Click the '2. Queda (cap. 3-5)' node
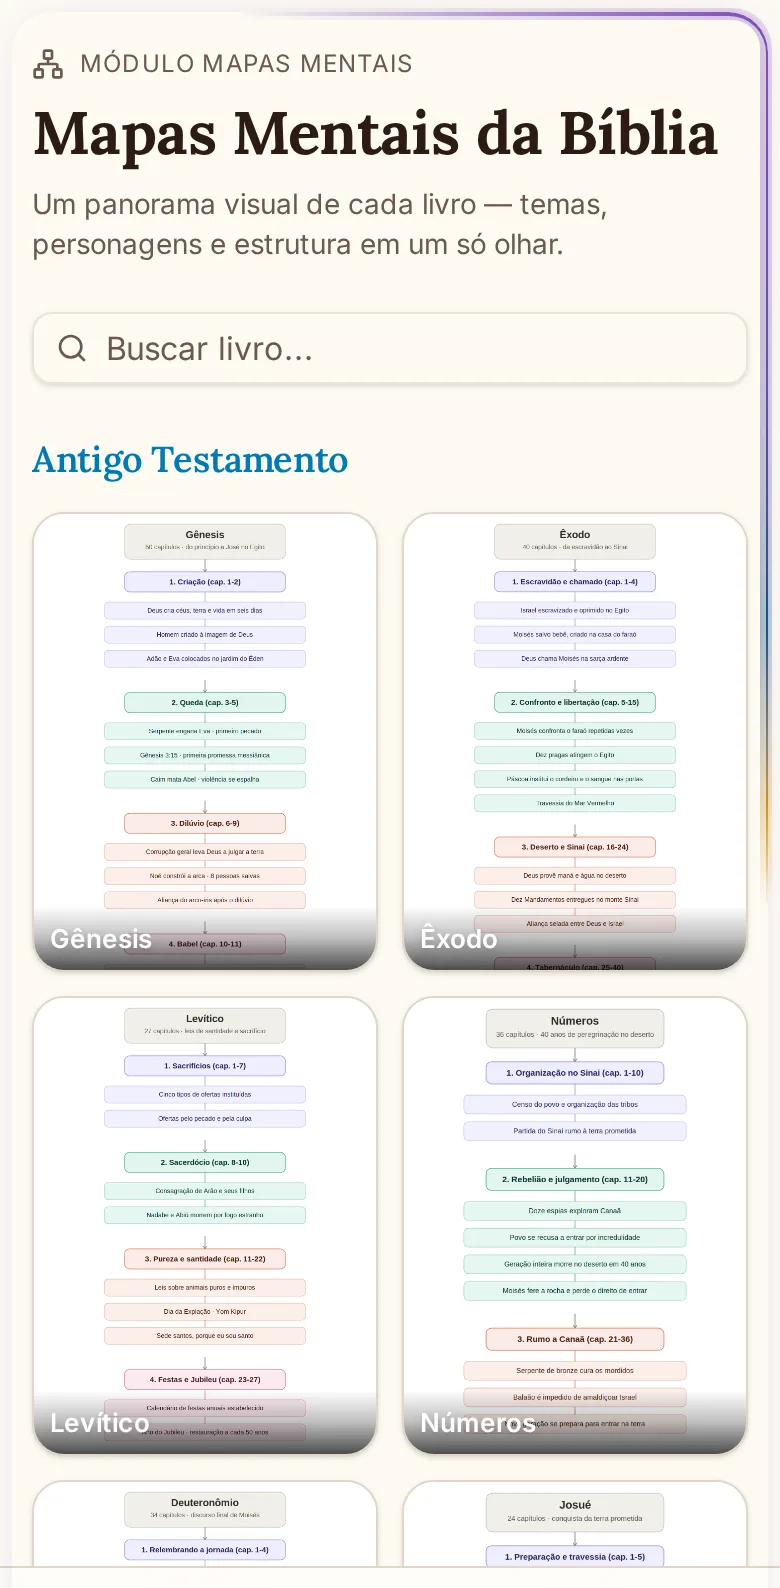This screenshot has height=1588, width=780. [x=205, y=703]
